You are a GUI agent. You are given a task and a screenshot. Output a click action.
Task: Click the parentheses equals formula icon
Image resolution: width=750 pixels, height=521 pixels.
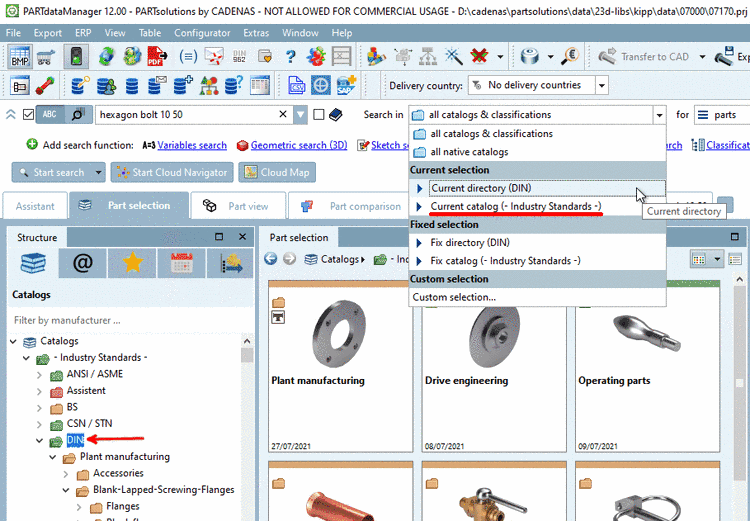[x=188, y=56]
